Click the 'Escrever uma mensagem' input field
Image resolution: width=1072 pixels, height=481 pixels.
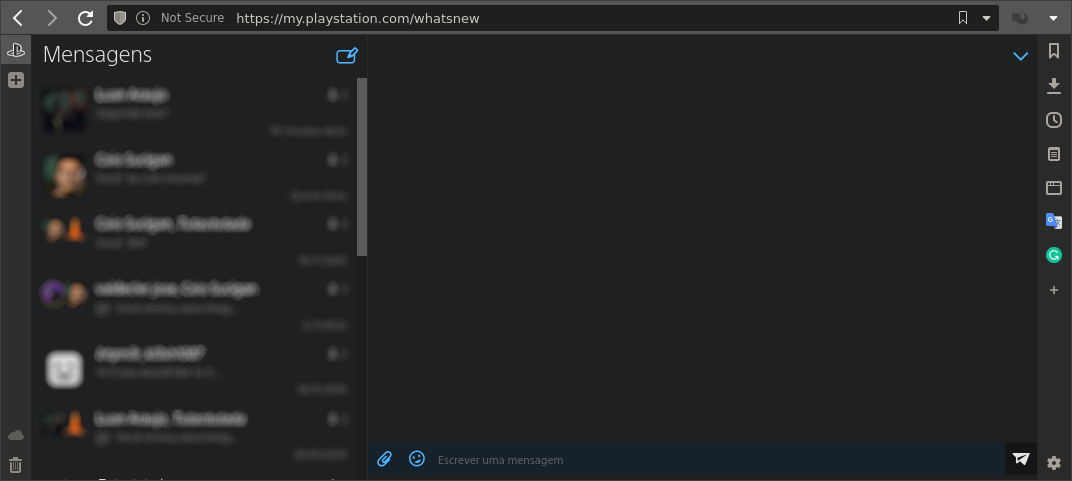(718, 460)
